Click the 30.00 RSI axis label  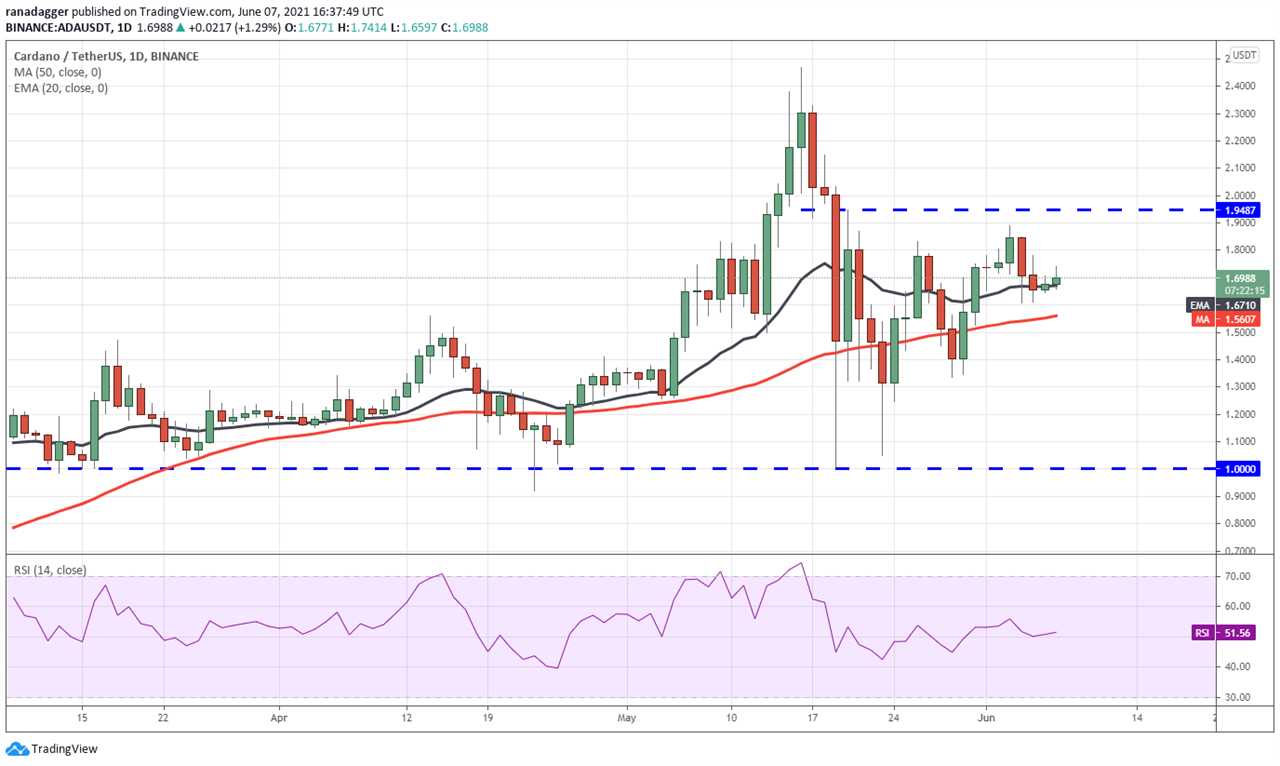click(1239, 697)
